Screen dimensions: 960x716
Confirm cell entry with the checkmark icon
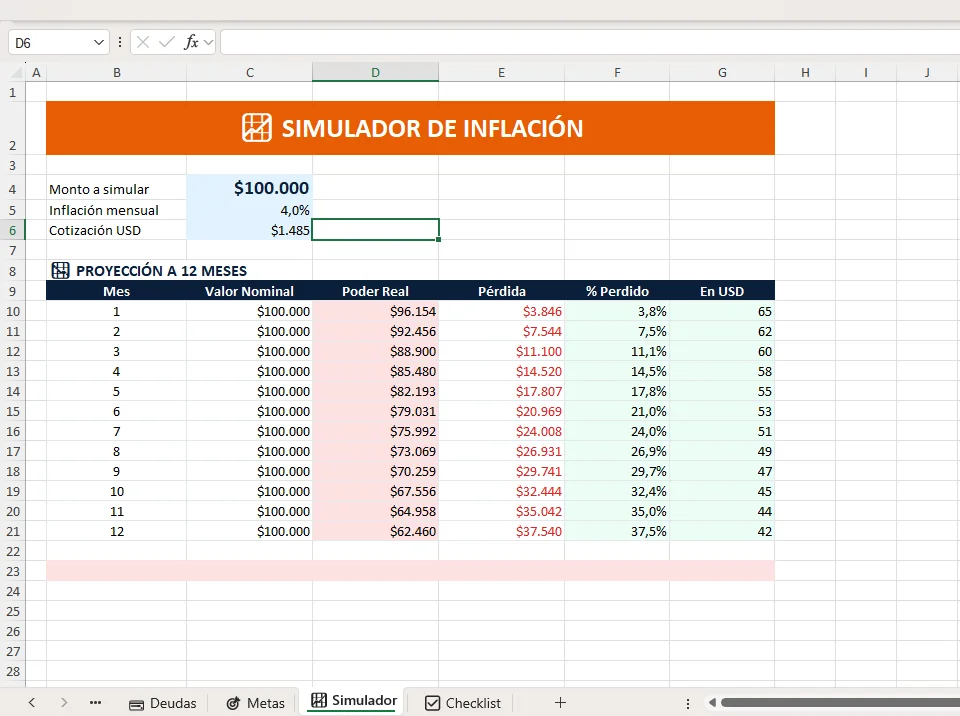point(164,42)
